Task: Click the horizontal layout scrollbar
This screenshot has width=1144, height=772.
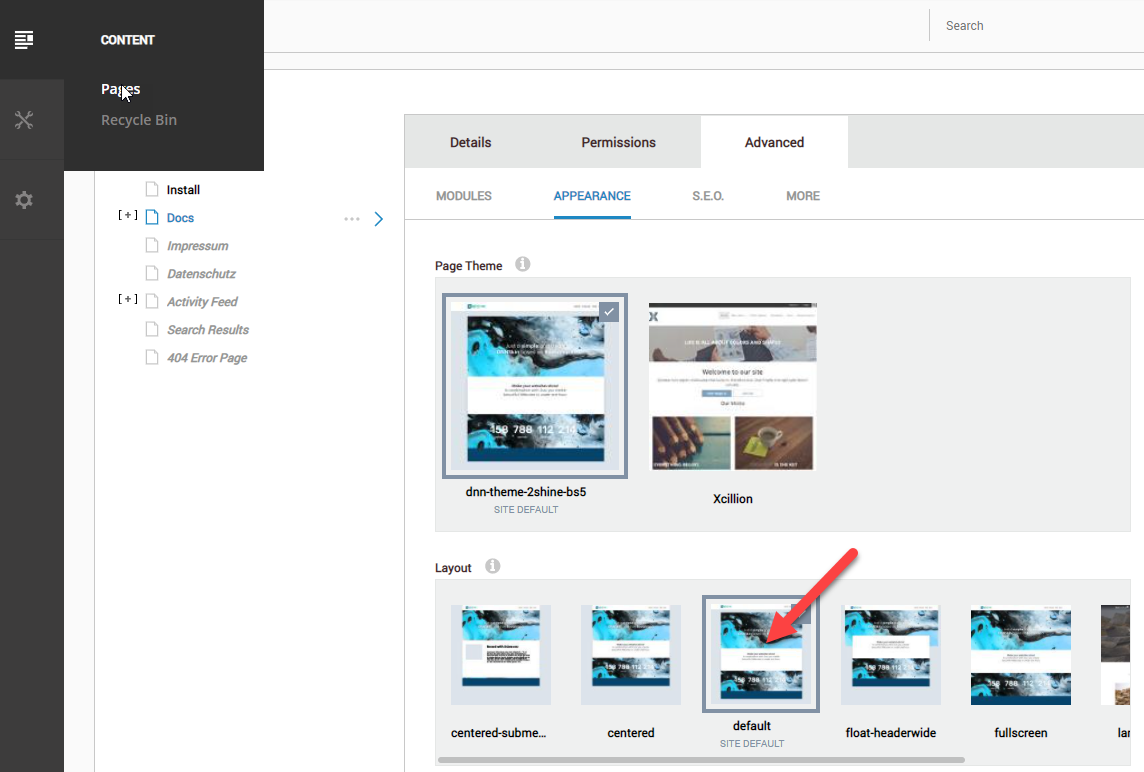Action: (700, 760)
